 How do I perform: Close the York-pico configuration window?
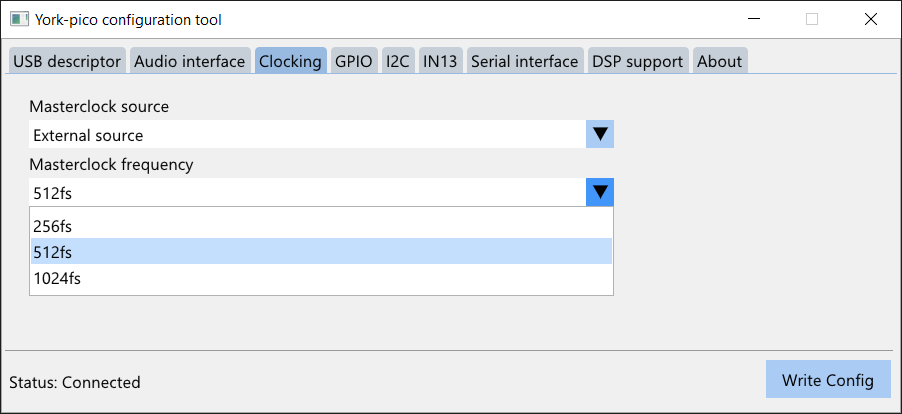870,20
